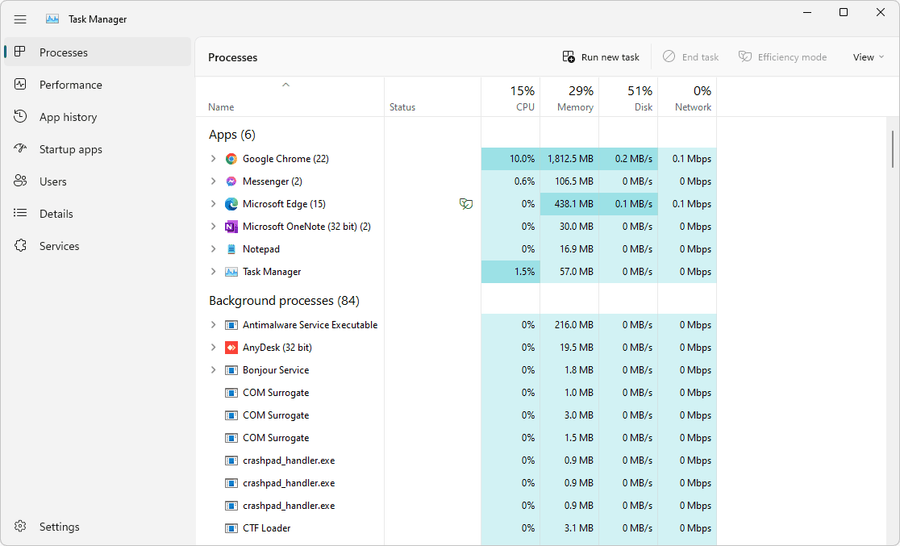Sort by the Disk column header
This screenshot has height=546, width=900.
[628, 97]
